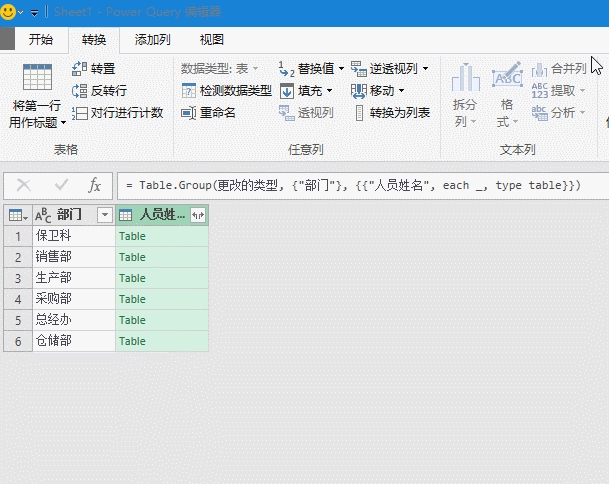Image resolution: width=609 pixels, height=484 pixels.
Task: Click the 反转行 button label
Action: click(x=109, y=91)
